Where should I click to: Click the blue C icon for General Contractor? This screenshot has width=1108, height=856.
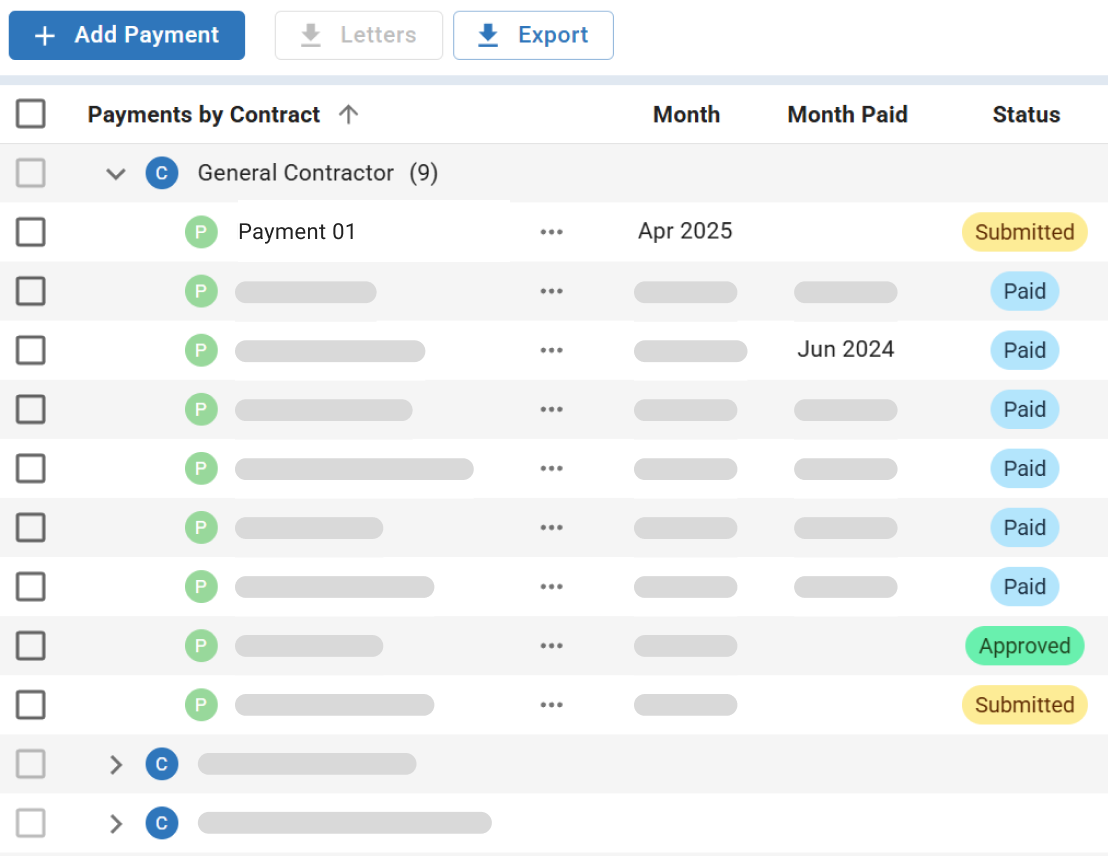[162, 173]
